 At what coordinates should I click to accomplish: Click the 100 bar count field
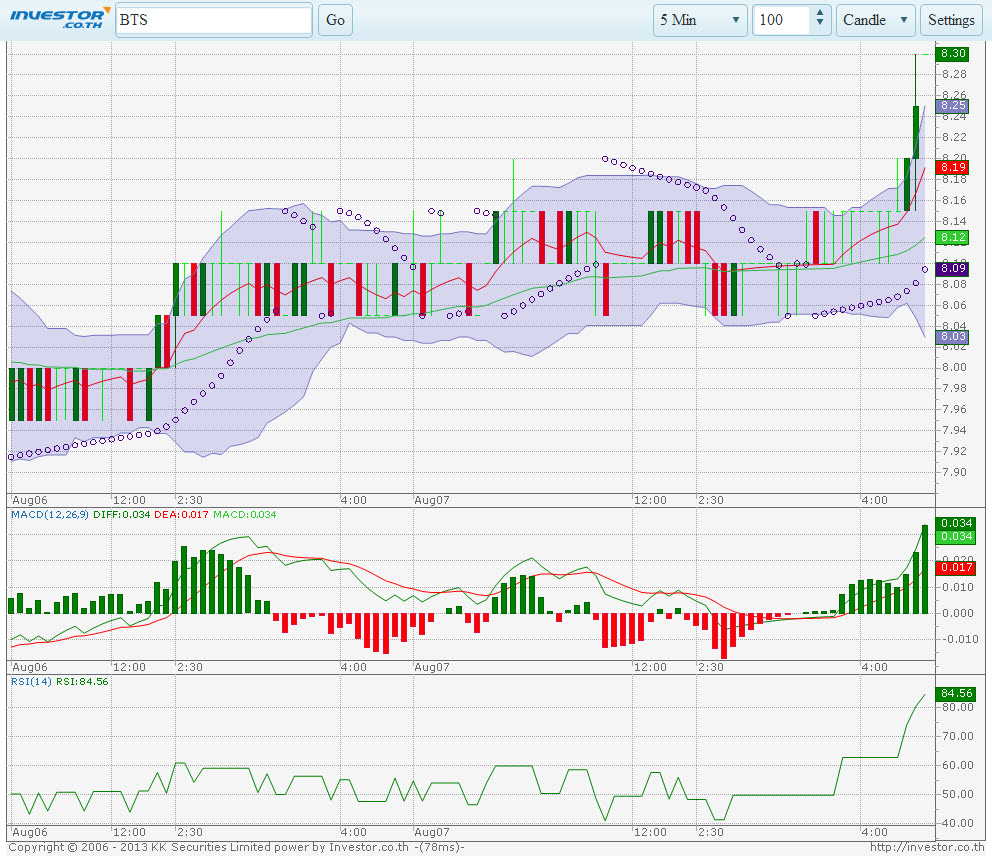pyautogui.click(x=780, y=20)
